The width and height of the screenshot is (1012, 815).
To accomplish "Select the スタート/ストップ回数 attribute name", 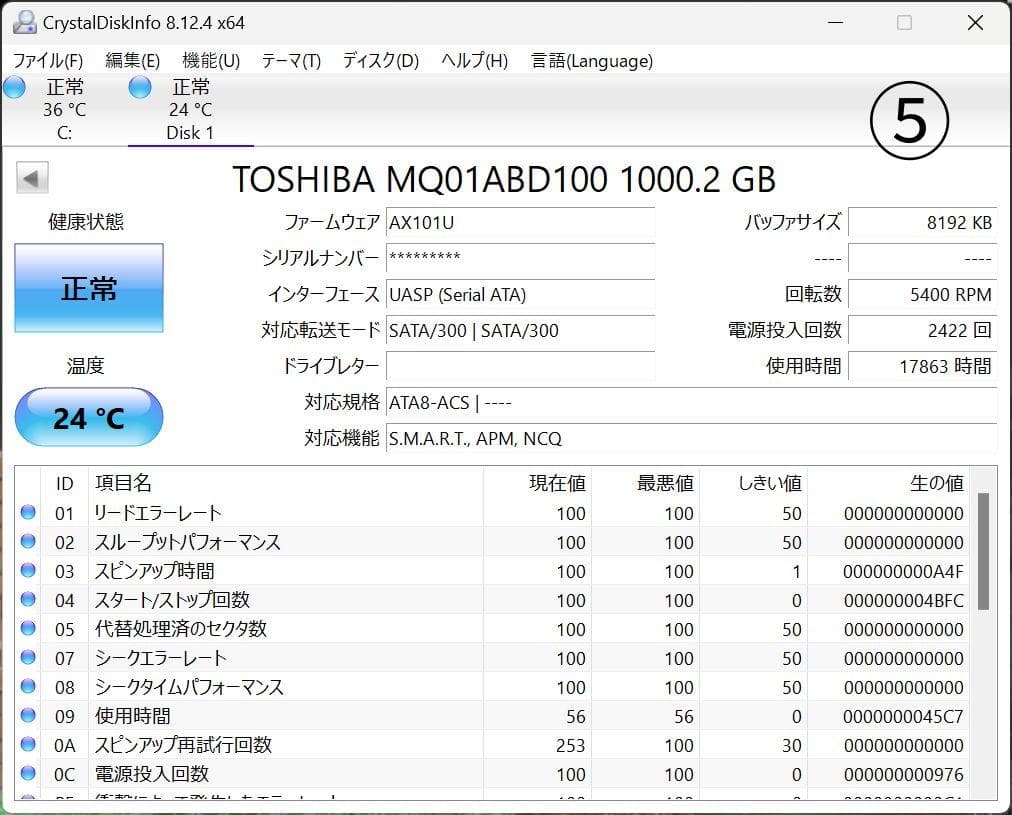I will (x=172, y=600).
